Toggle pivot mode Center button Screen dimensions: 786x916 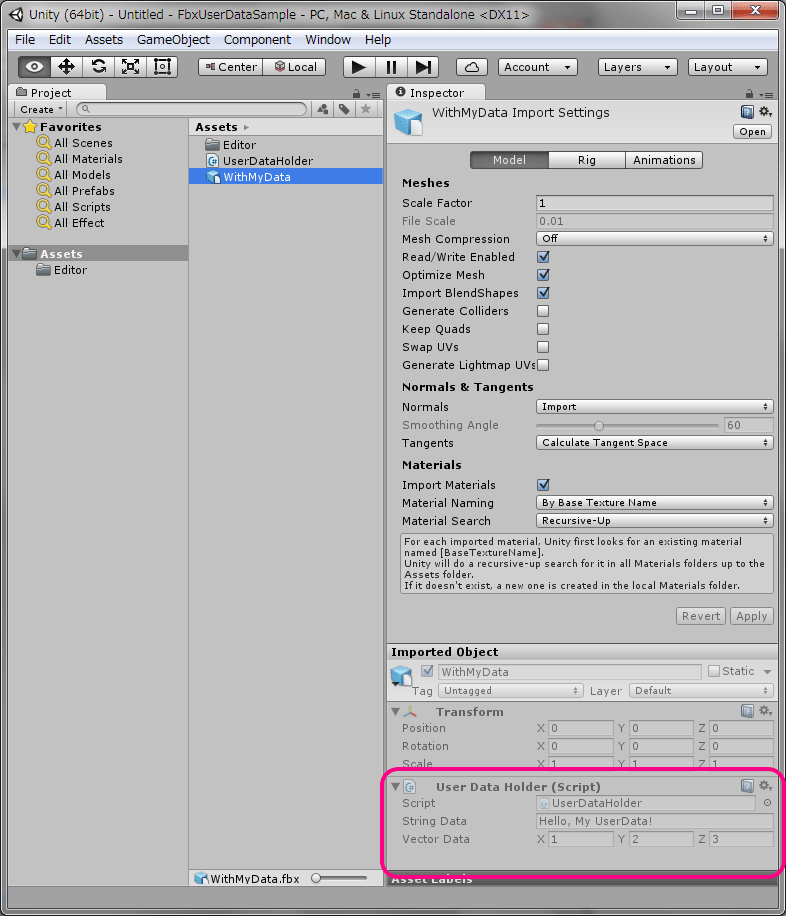tap(231, 67)
